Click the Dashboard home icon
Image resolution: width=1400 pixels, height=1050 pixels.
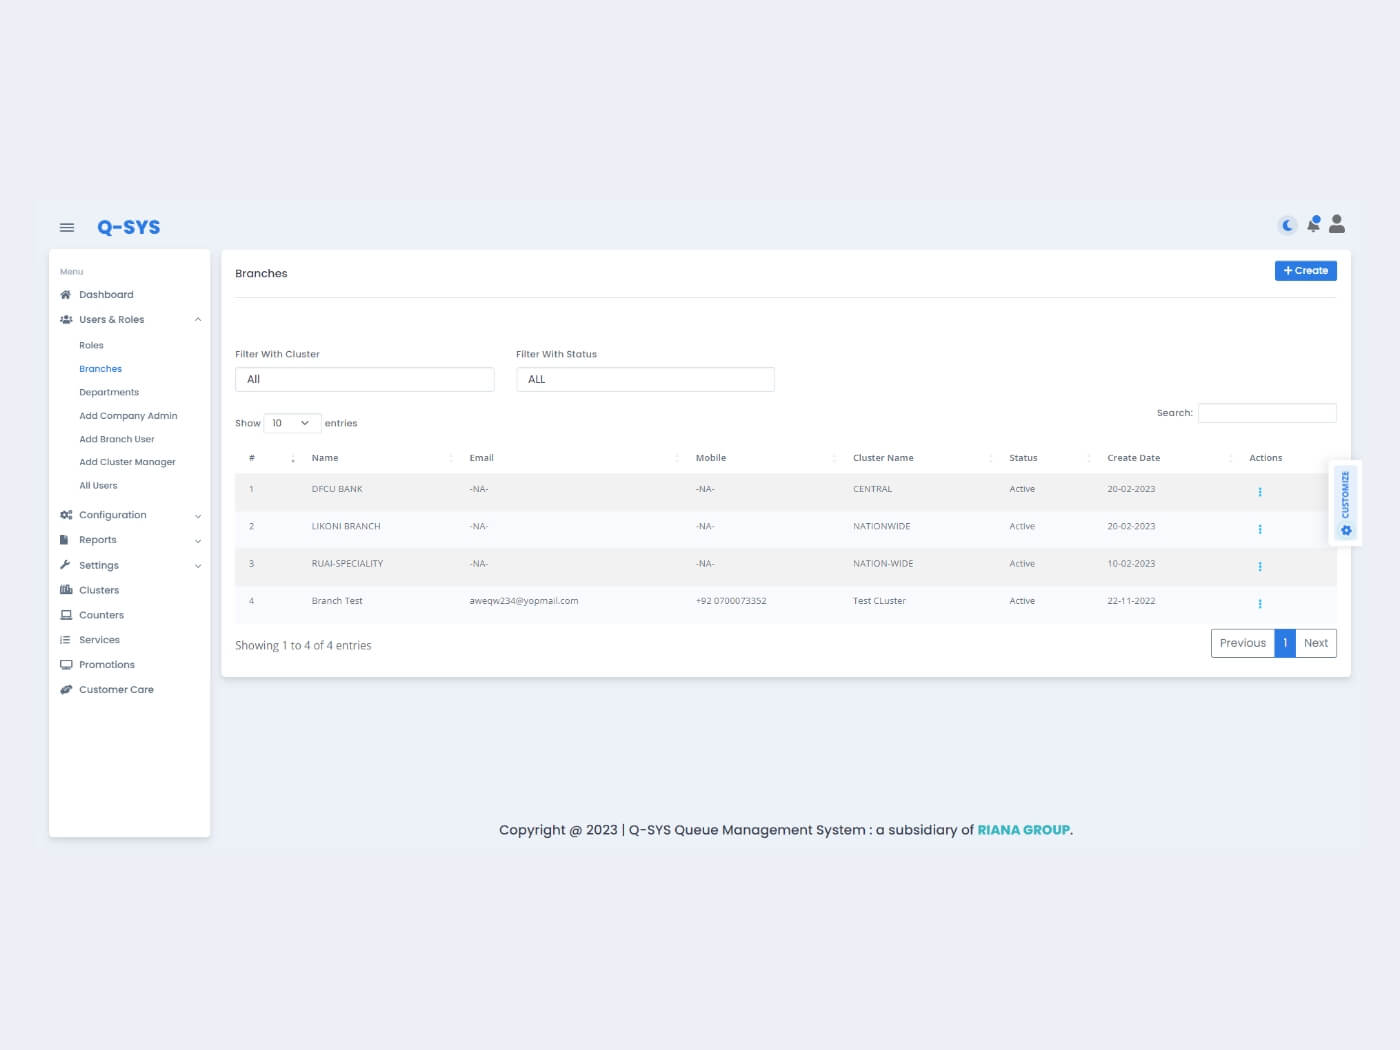point(66,295)
